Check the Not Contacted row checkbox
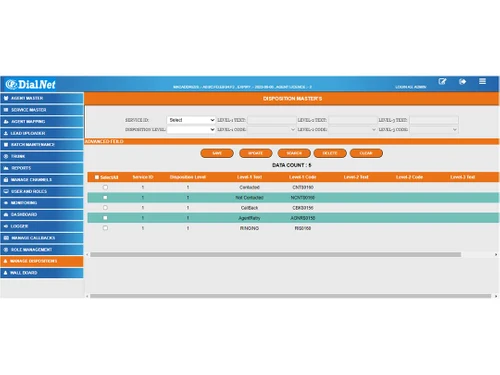Viewport: 500px width, 375px height. point(105,197)
